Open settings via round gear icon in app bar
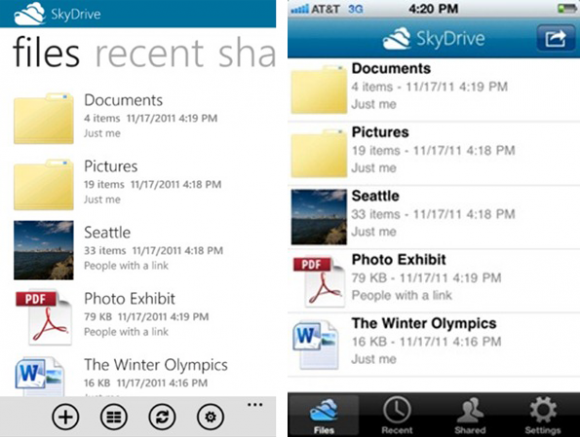 point(210,417)
